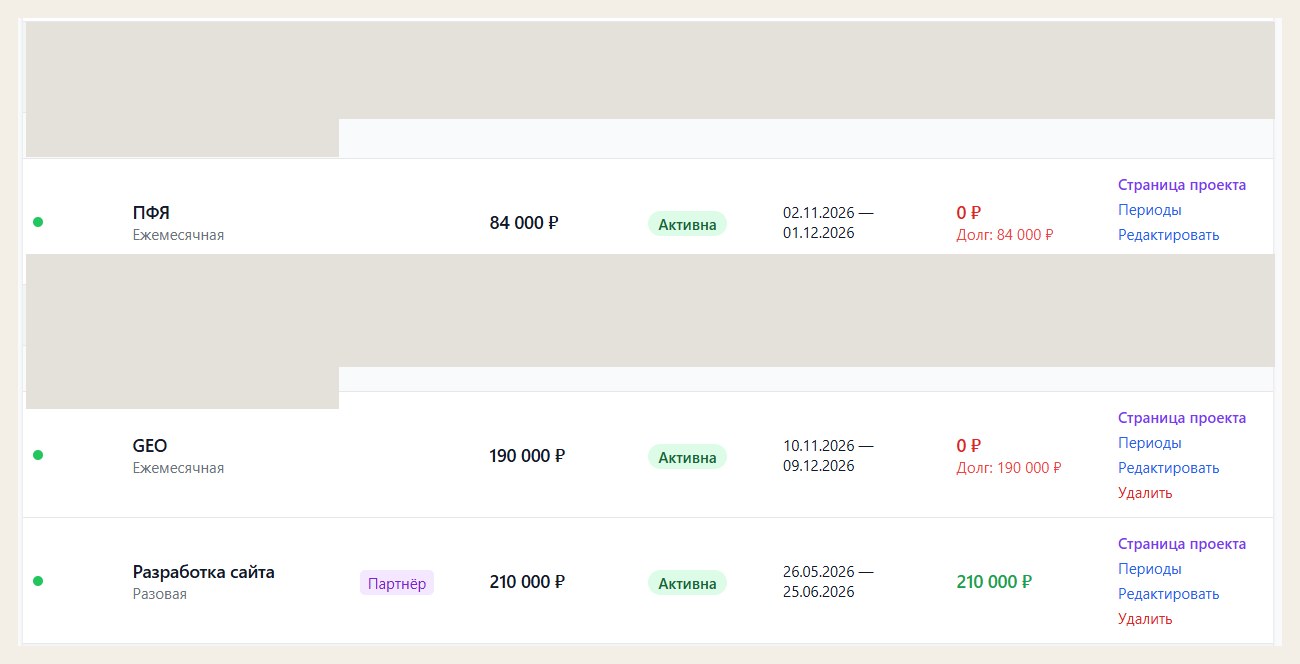Screen dimensions: 1300x664
Task: Open Периоды link in ПФЯ row
Action: point(1150,210)
